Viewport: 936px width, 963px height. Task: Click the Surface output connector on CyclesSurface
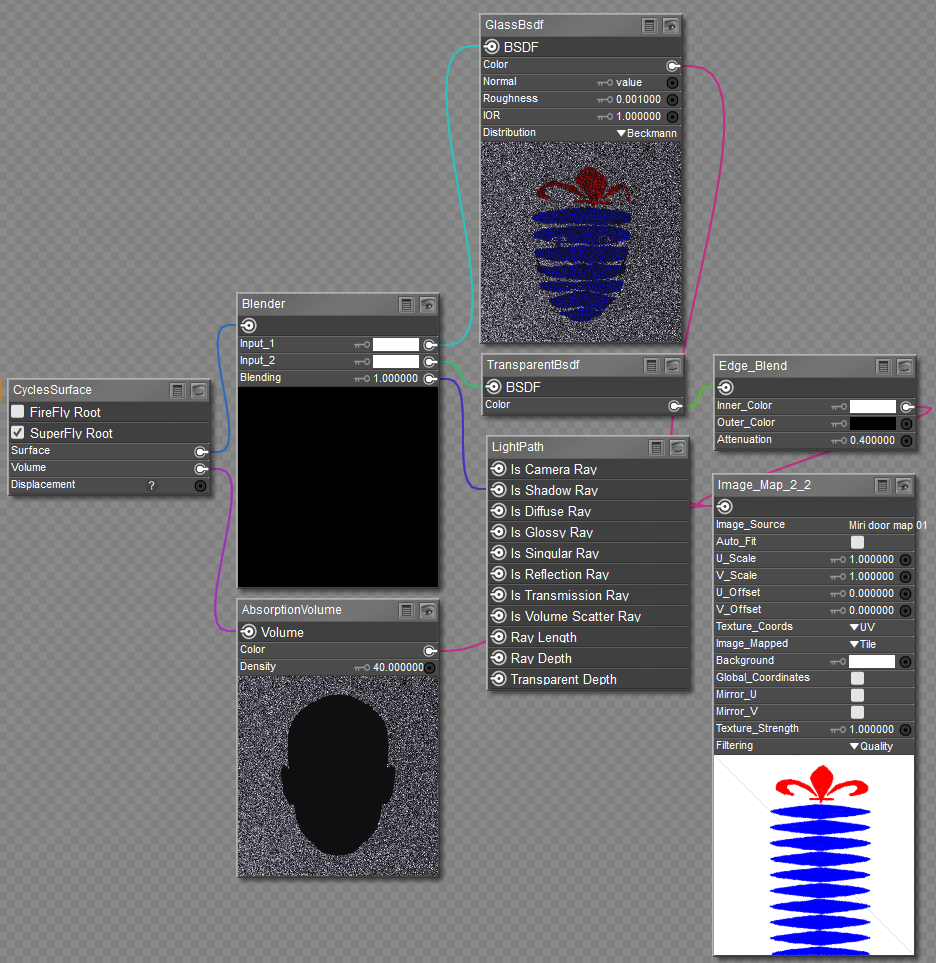[x=201, y=451]
